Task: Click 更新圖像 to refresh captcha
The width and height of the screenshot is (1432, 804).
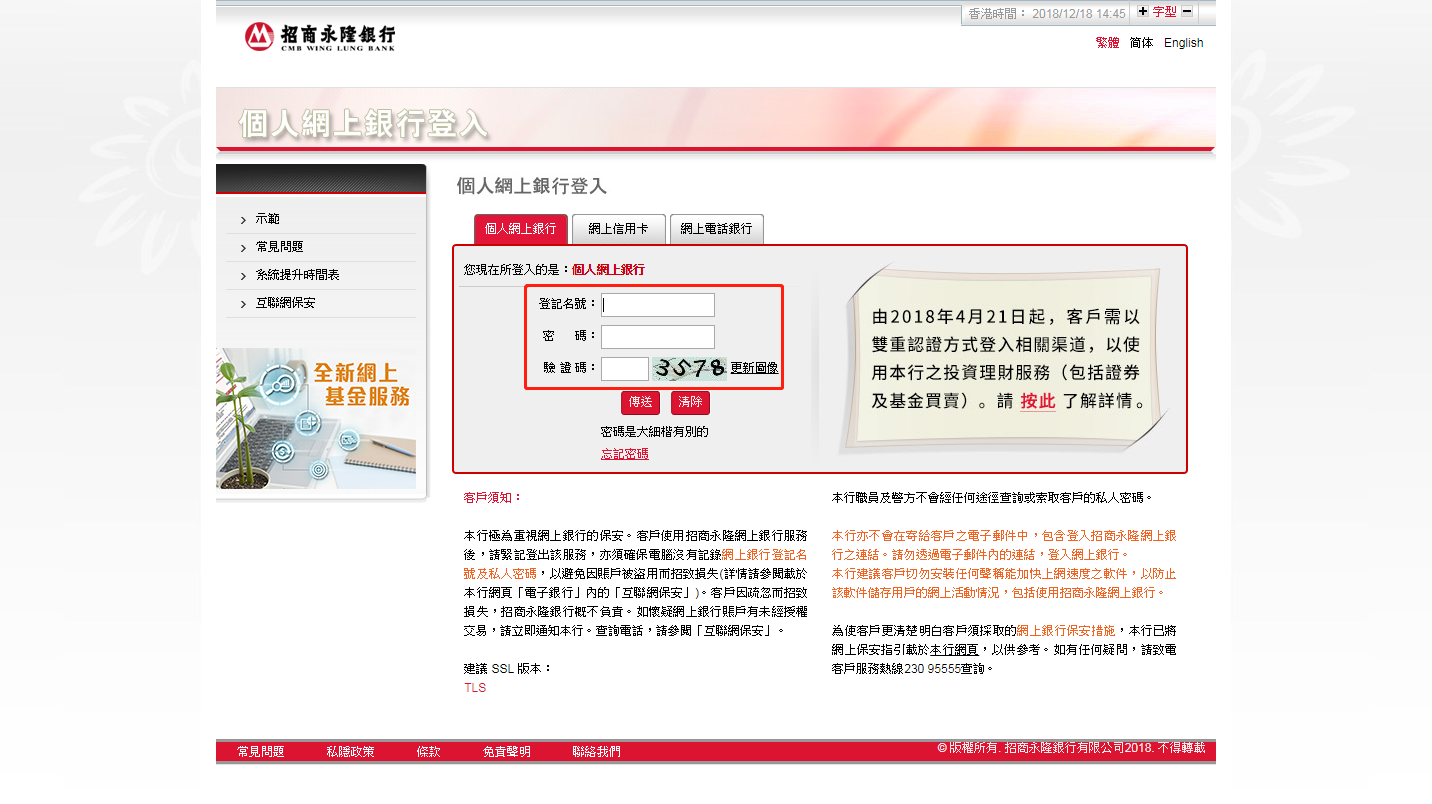Action: (754, 368)
